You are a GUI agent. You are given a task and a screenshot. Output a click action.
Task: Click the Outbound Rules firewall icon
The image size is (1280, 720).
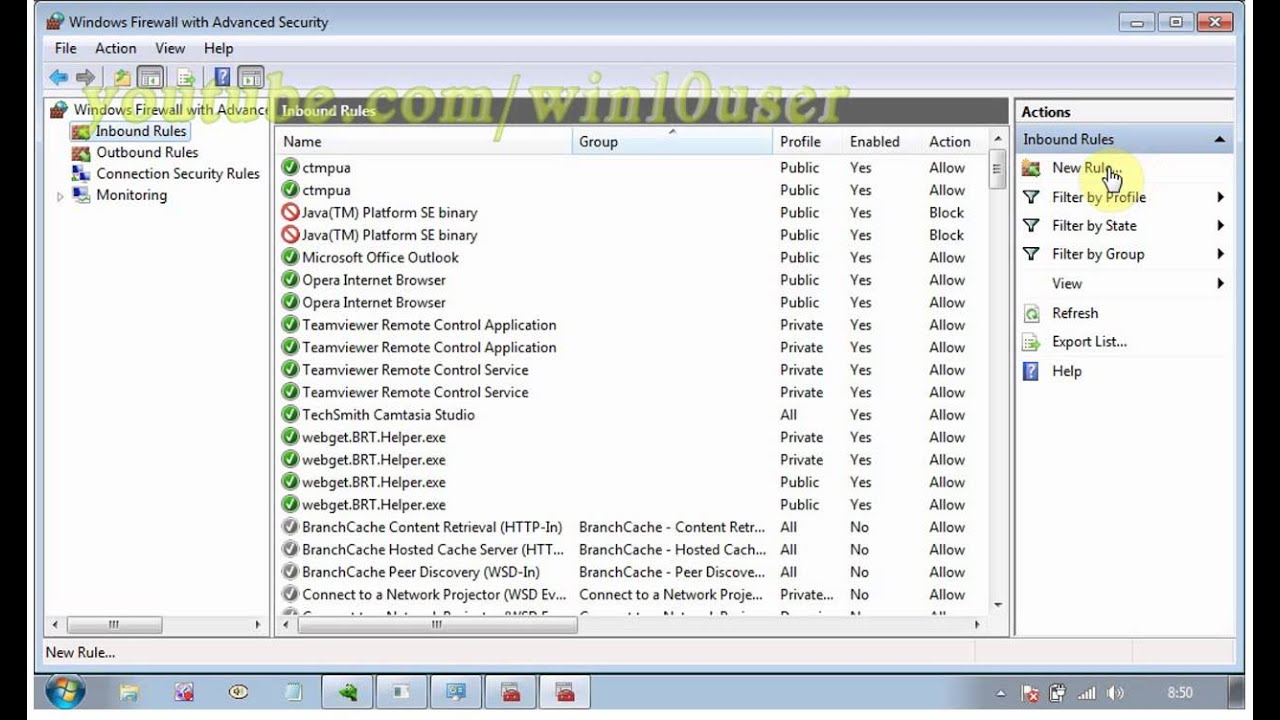pos(81,152)
